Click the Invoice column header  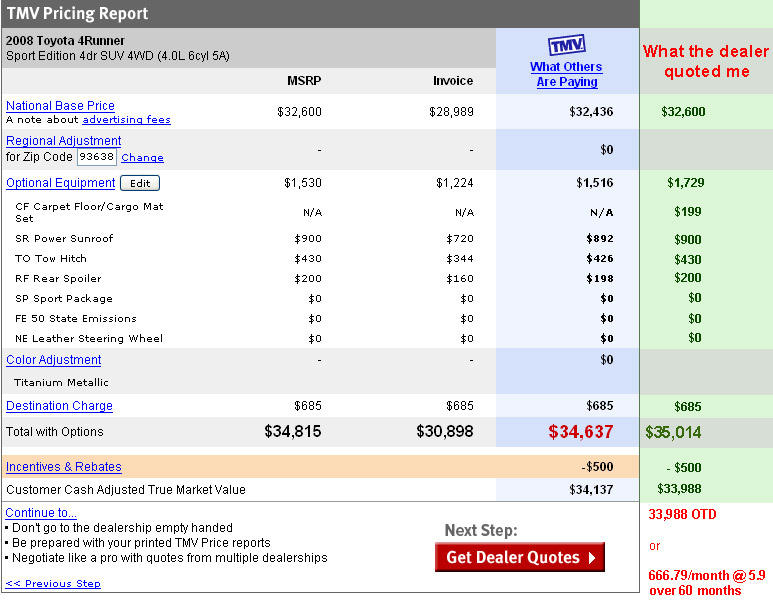tap(453, 80)
